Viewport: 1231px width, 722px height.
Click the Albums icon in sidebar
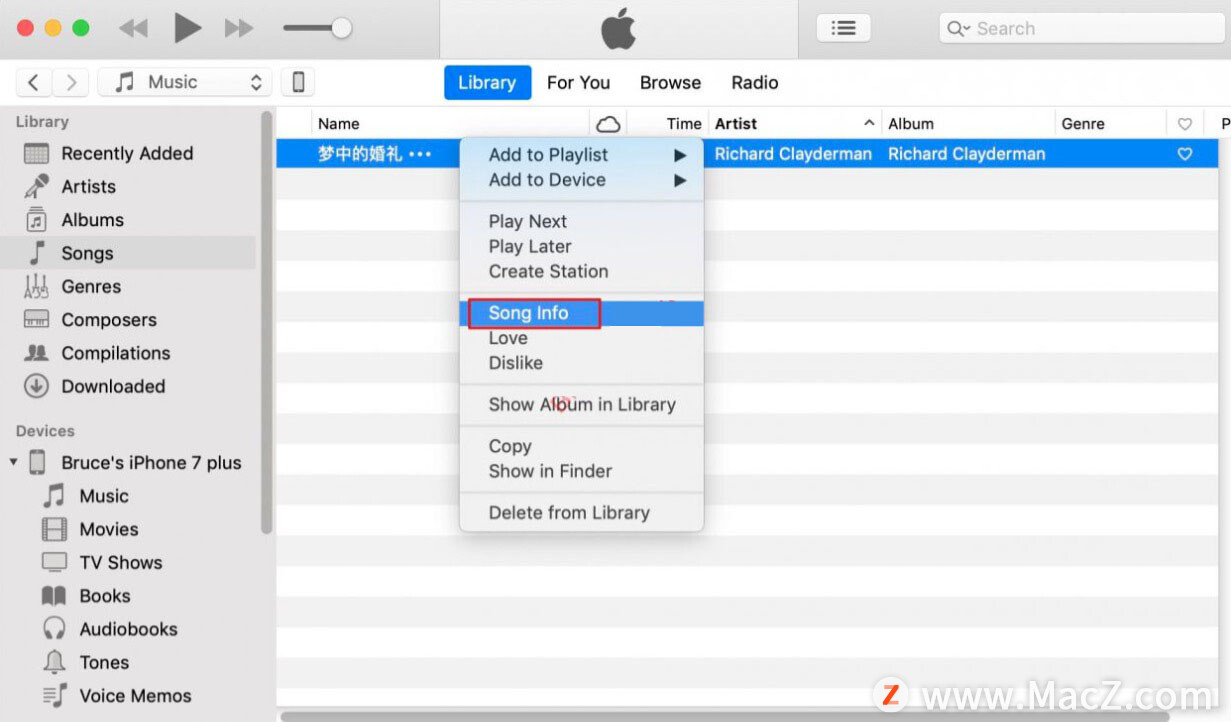click(37, 220)
